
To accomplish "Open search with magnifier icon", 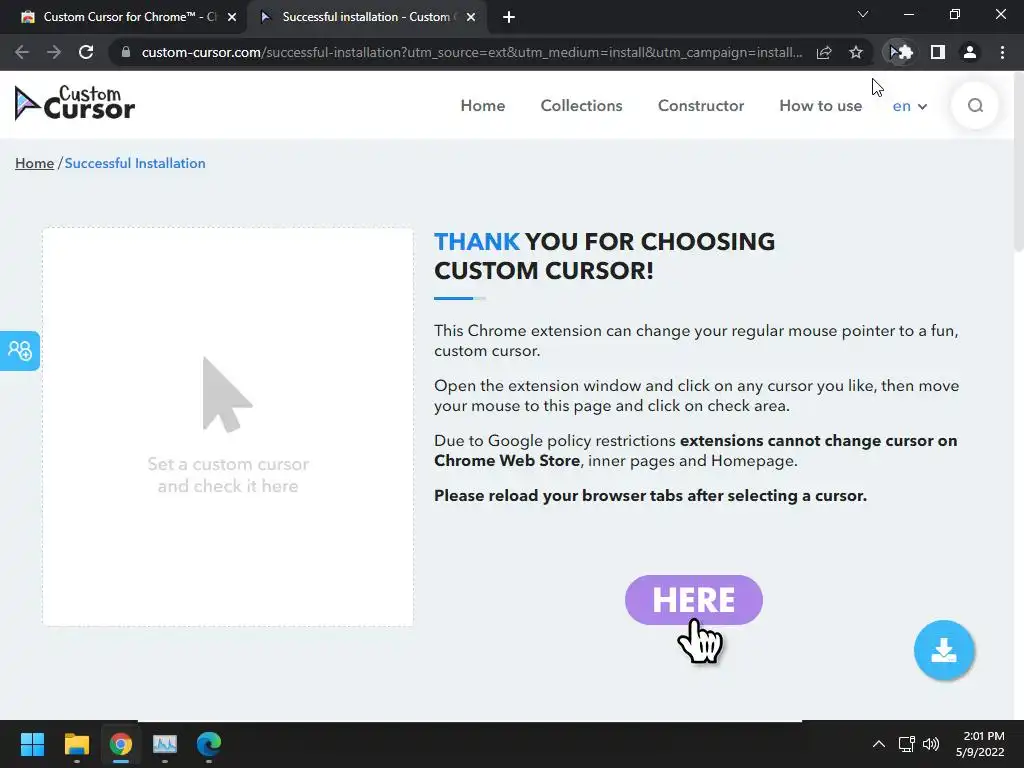I will click(x=975, y=106).
